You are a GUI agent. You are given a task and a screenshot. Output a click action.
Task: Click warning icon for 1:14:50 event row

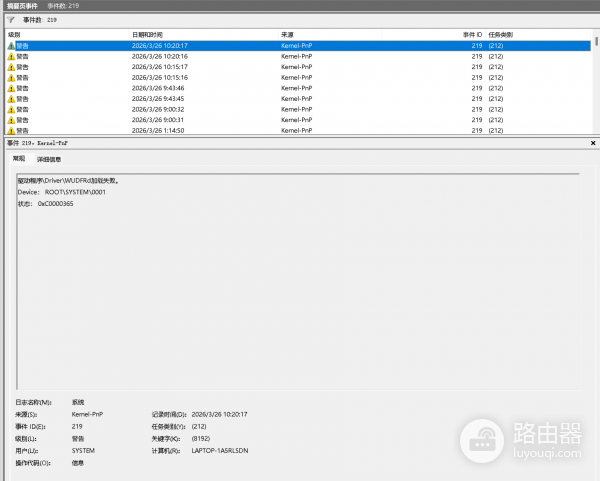click(x=11, y=130)
